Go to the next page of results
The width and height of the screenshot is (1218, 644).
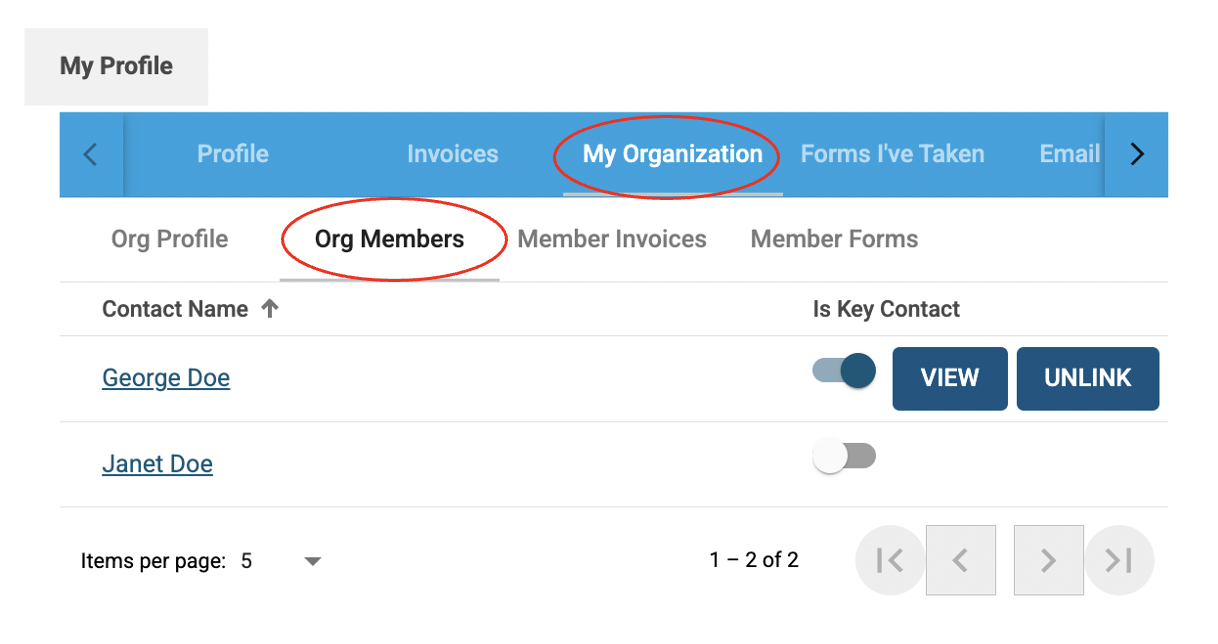click(x=1048, y=560)
